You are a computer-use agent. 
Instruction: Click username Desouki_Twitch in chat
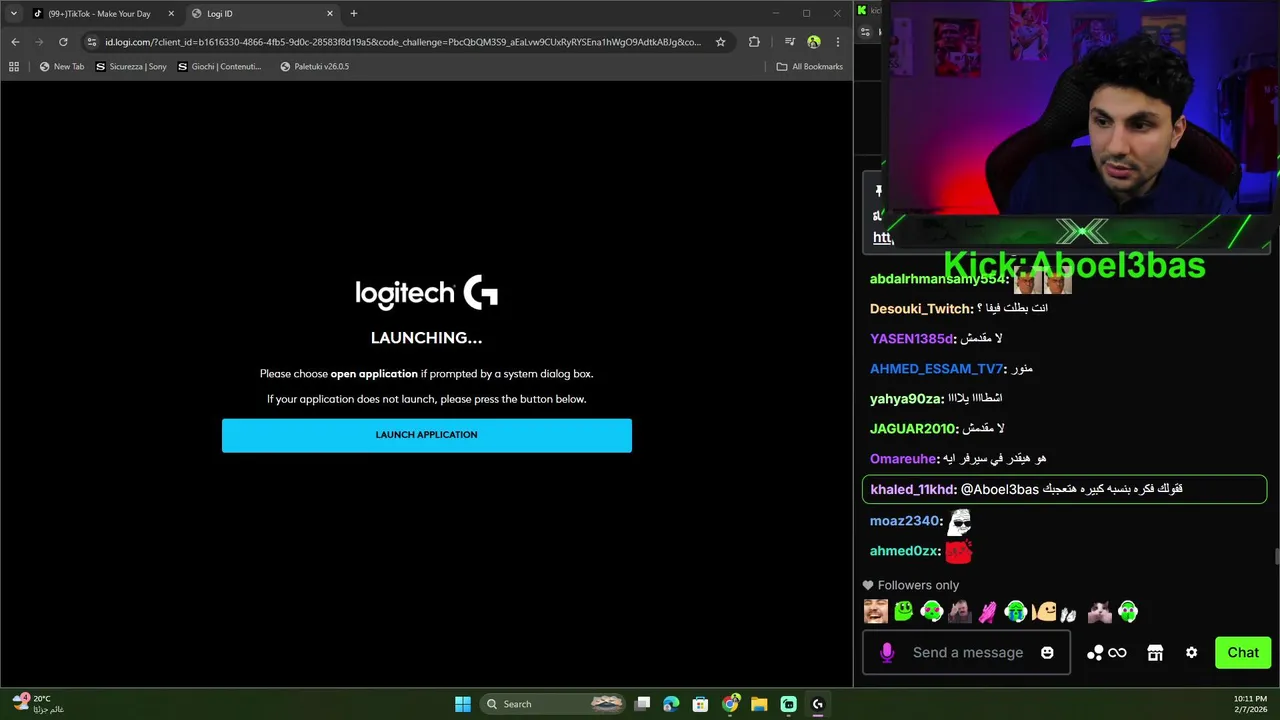(921, 309)
